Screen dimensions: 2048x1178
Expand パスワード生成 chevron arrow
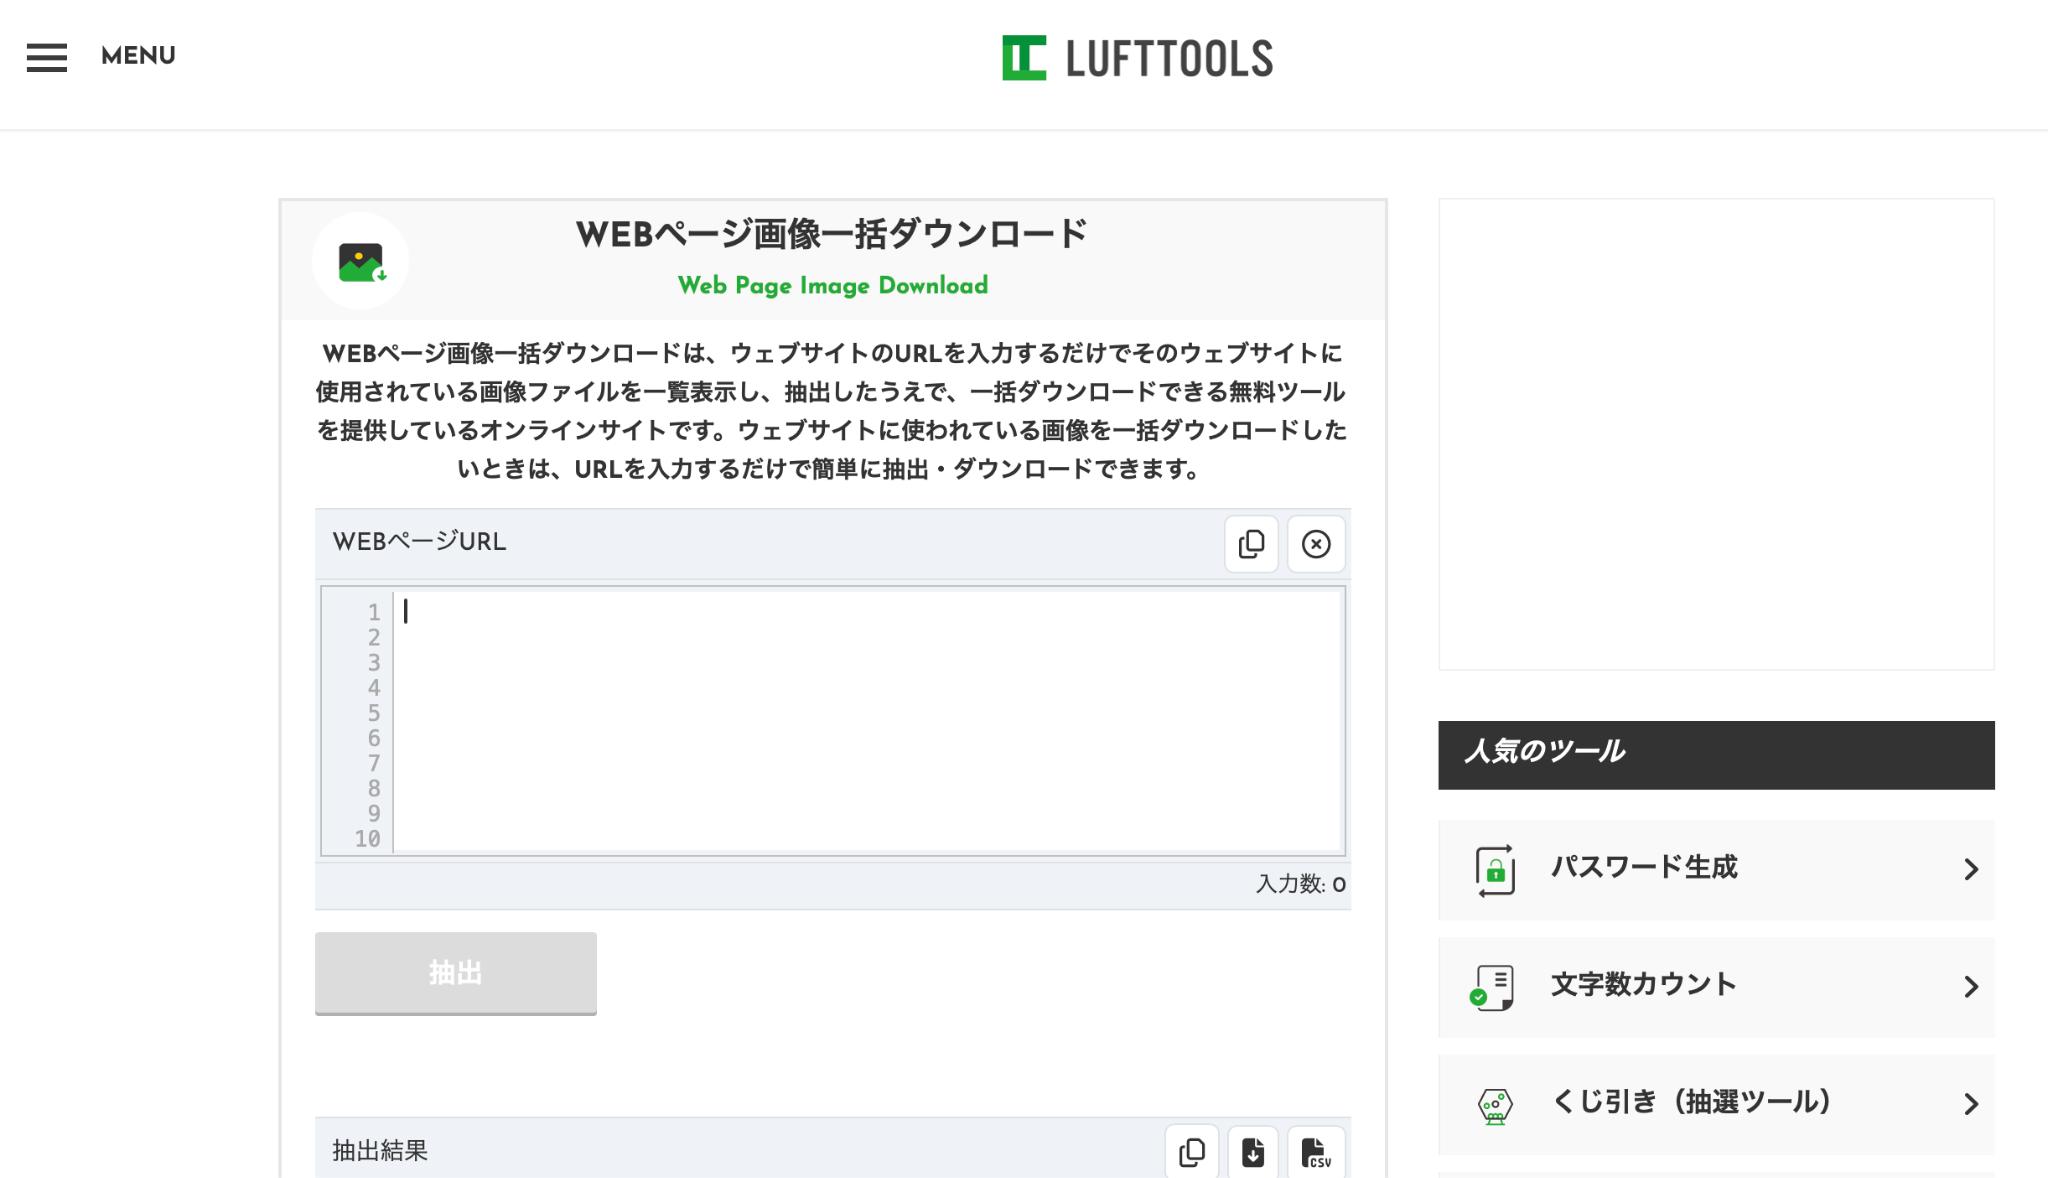(x=1971, y=870)
